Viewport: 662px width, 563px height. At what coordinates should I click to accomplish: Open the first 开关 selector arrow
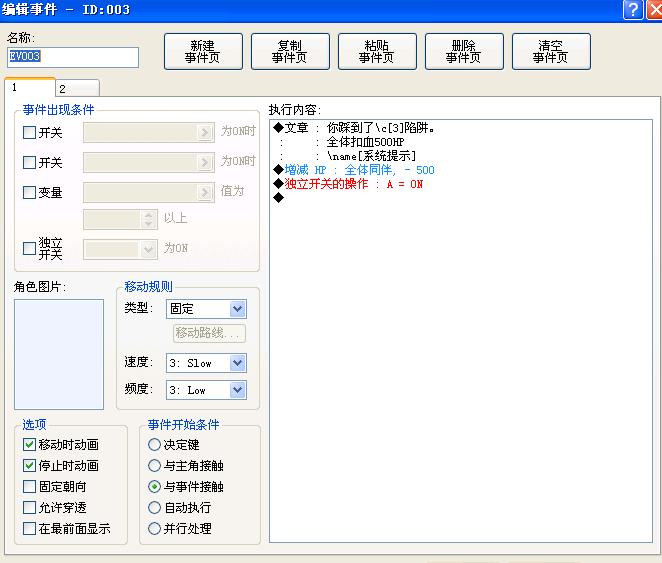205,133
